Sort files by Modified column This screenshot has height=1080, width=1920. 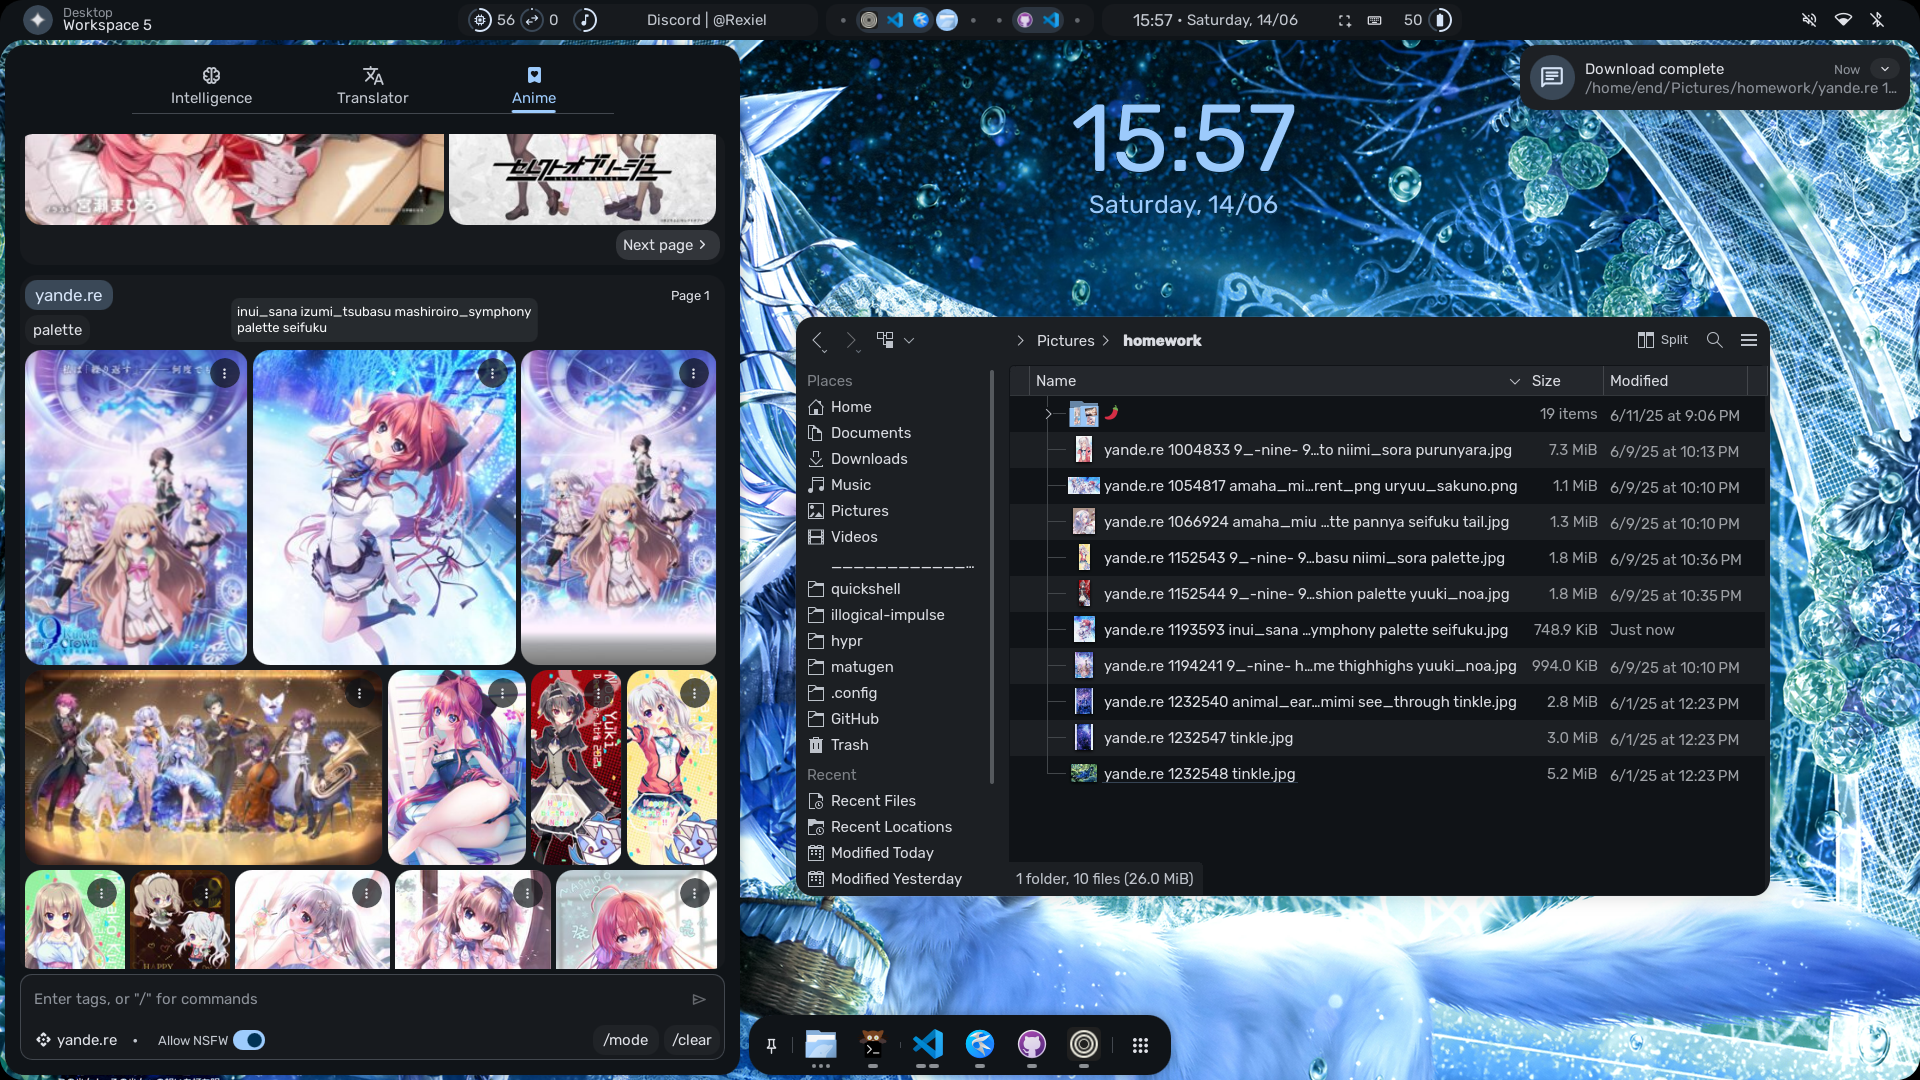click(x=1675, y=381)
